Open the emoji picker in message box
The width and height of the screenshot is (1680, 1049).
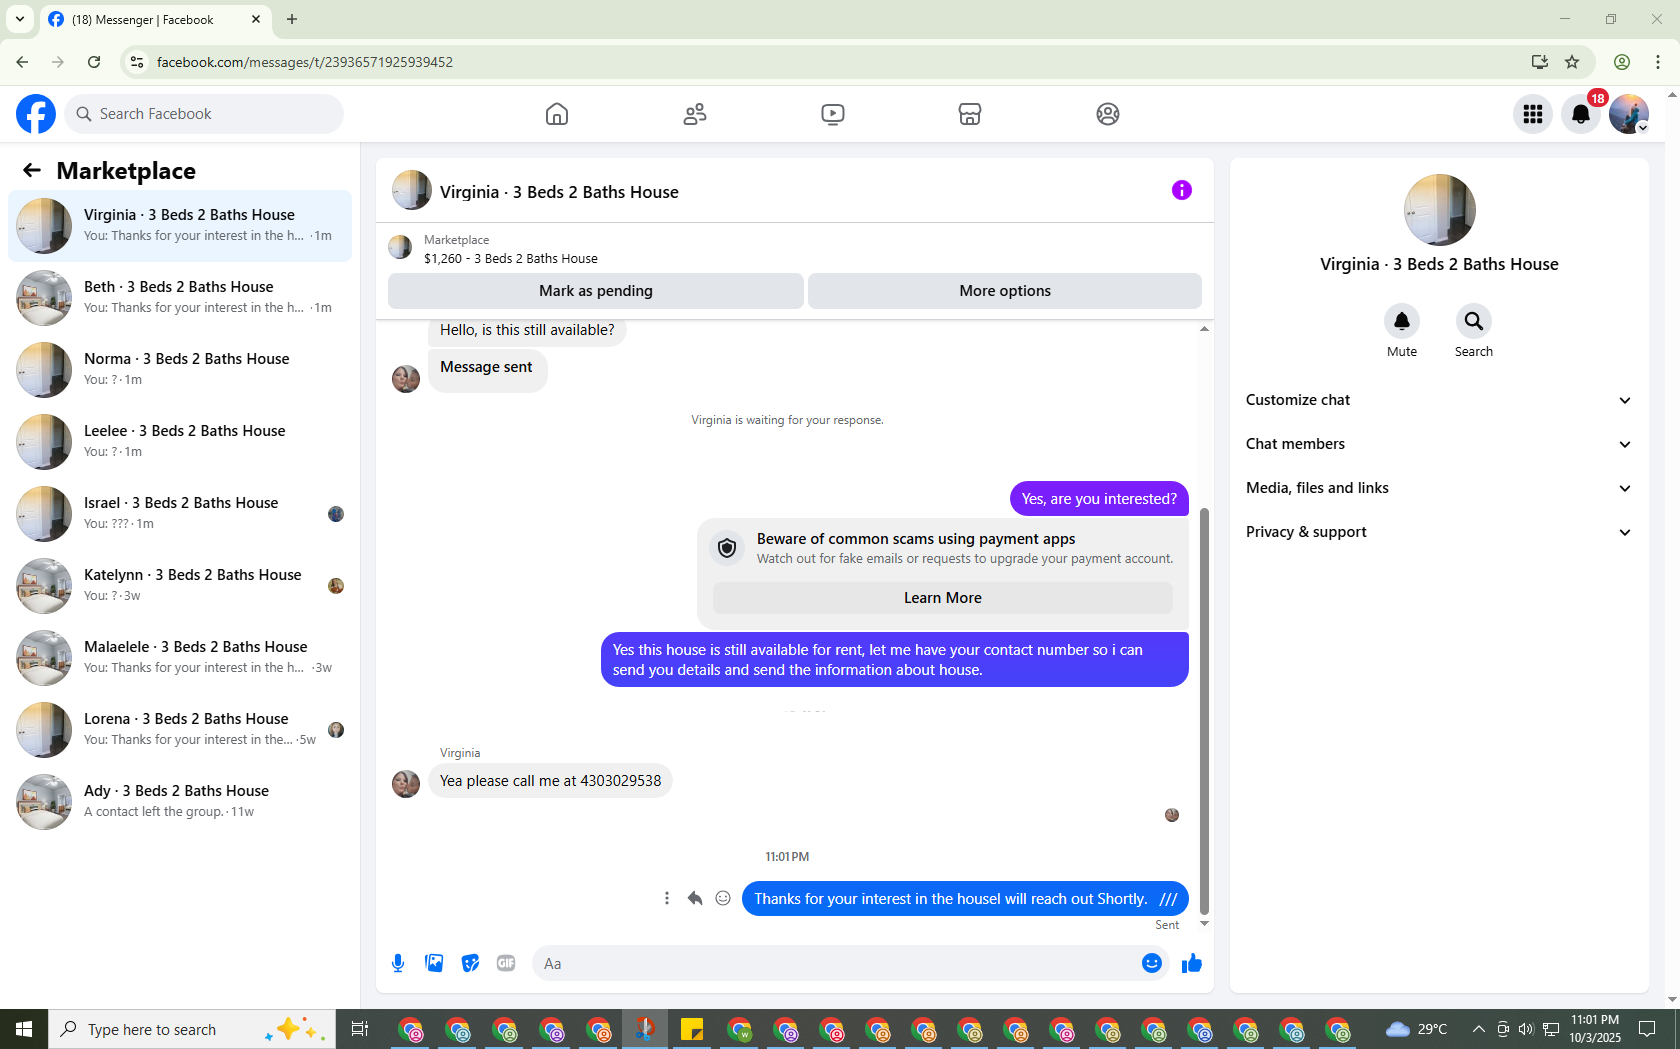[x=1152, y=963]
